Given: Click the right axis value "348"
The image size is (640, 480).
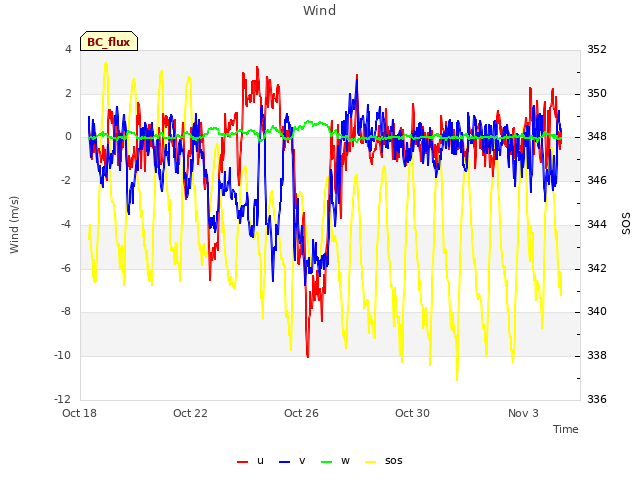Looking at the screenshot, I should pos(597,137).
